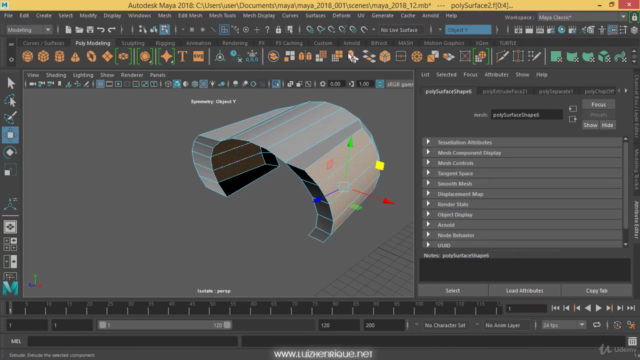Click the polygon Type text tool
Viewport: 640px width, 360px height.
[182, 56]
